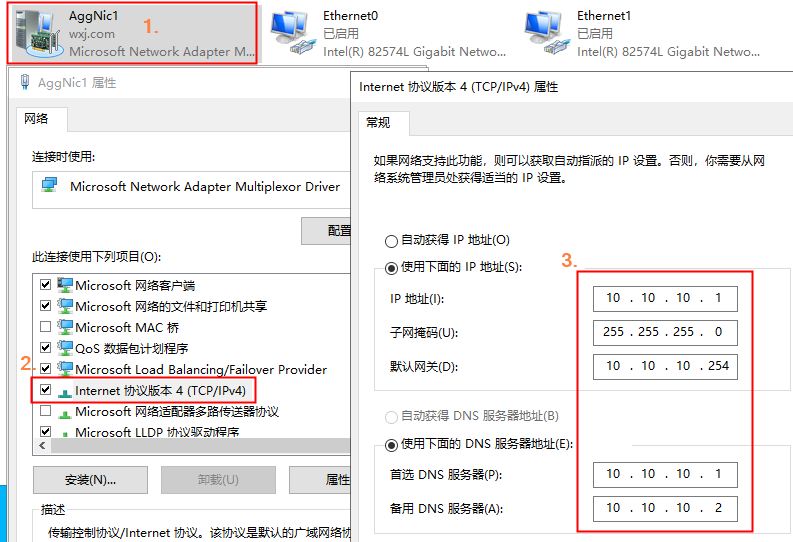Toggle Microsoft 网络客户端 checkbox
The height and width of the screenshot is (542, 793).
[x=46, y=285]
